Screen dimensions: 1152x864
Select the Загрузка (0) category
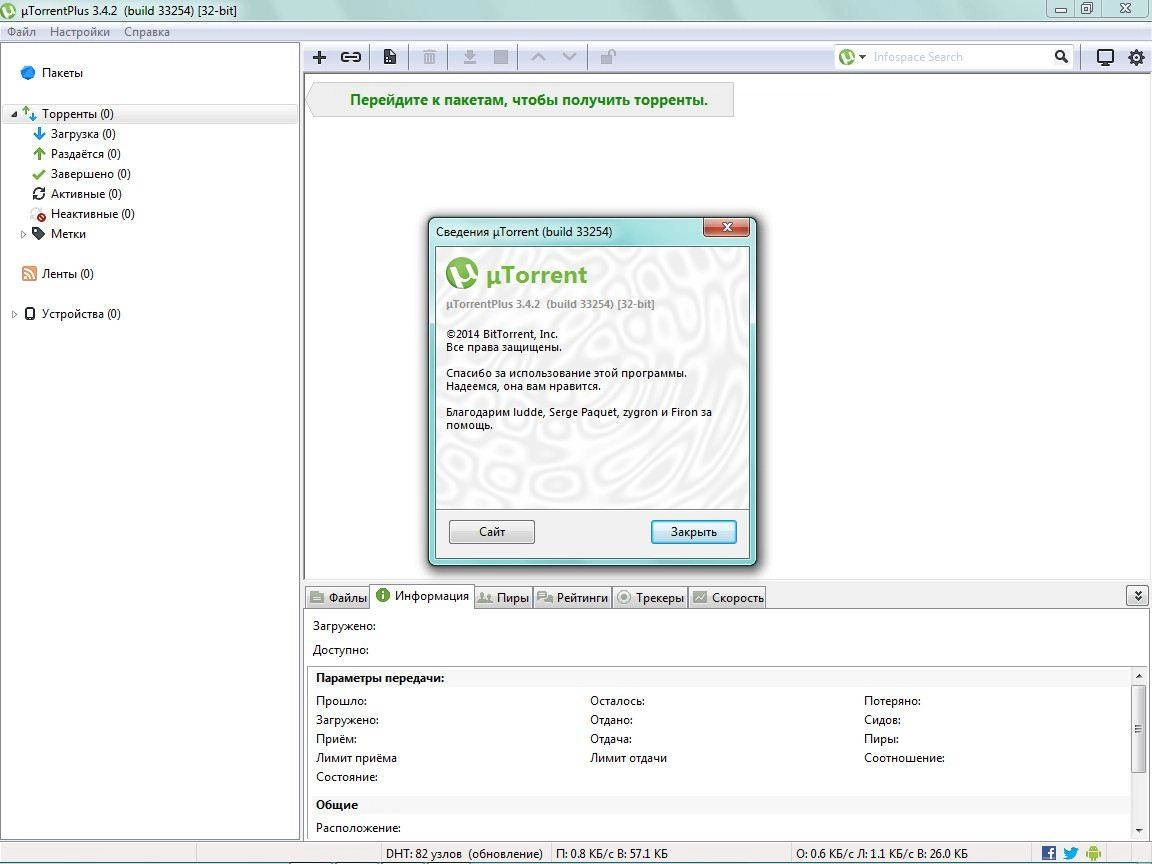[83, 134]
